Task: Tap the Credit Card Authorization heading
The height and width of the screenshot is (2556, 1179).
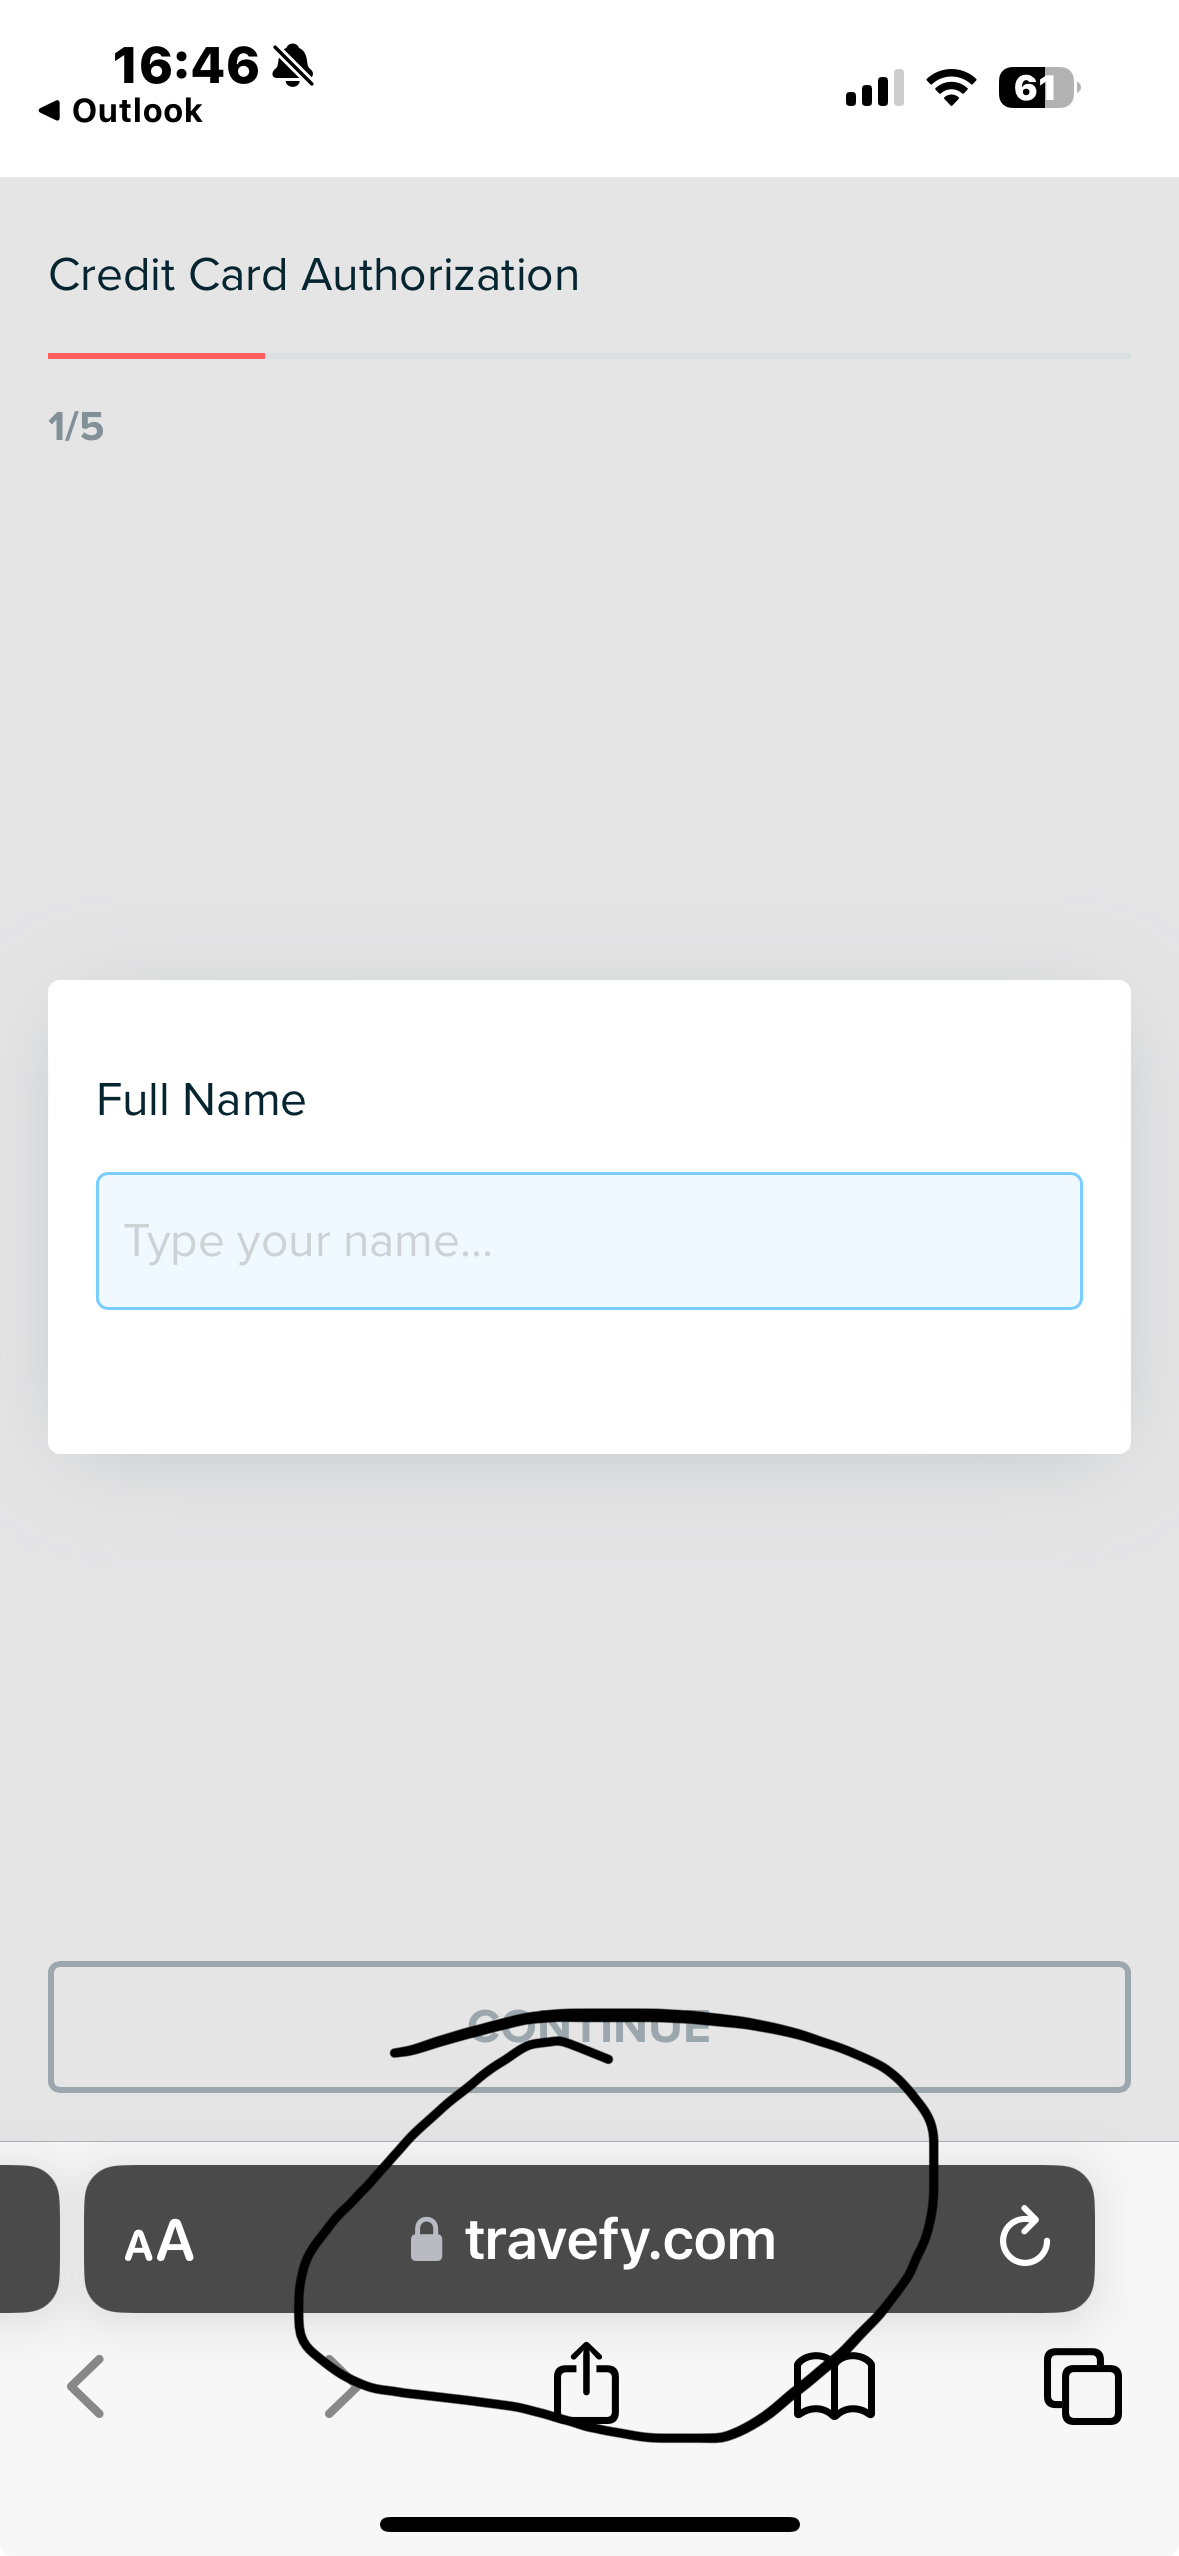Action: [314, 275]
